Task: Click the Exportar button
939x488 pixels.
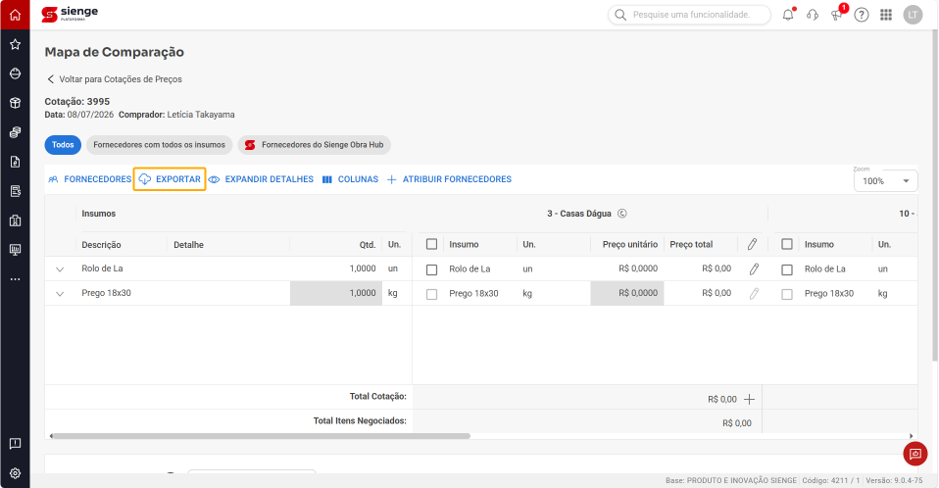Action: (169, 179)
